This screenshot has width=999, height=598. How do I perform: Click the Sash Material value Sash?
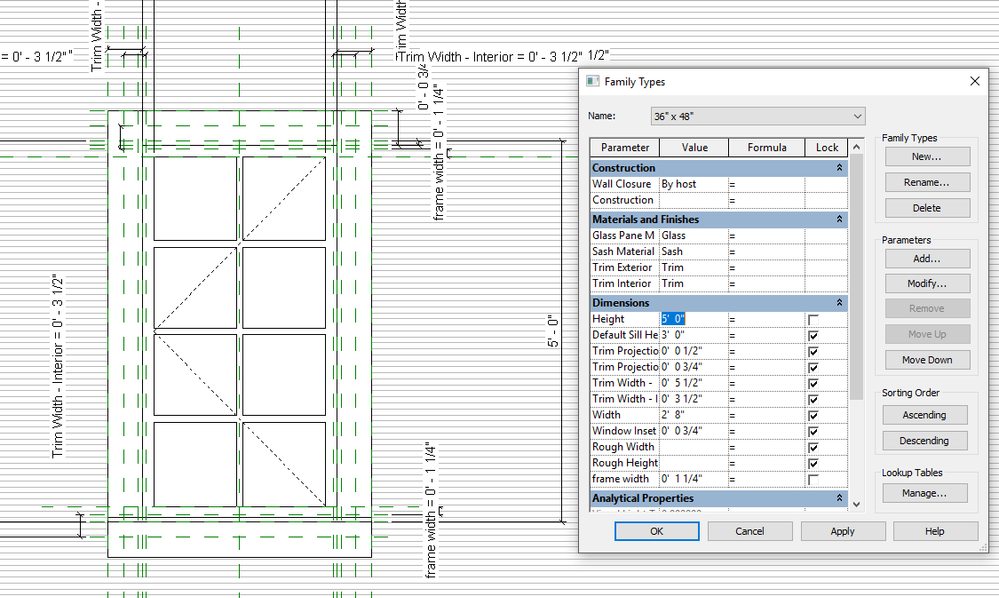coord(693,252)
